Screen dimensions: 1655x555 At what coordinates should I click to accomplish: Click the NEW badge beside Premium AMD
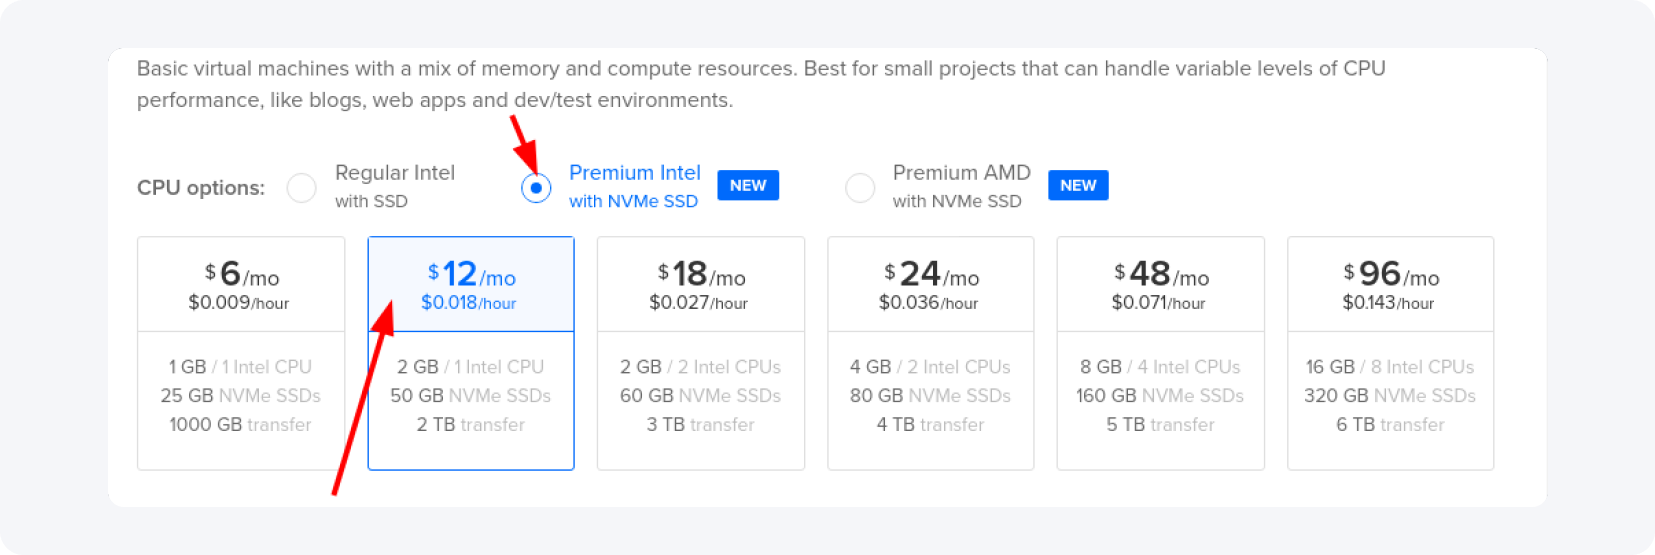pyautogui.click(x=1077, y=185)
